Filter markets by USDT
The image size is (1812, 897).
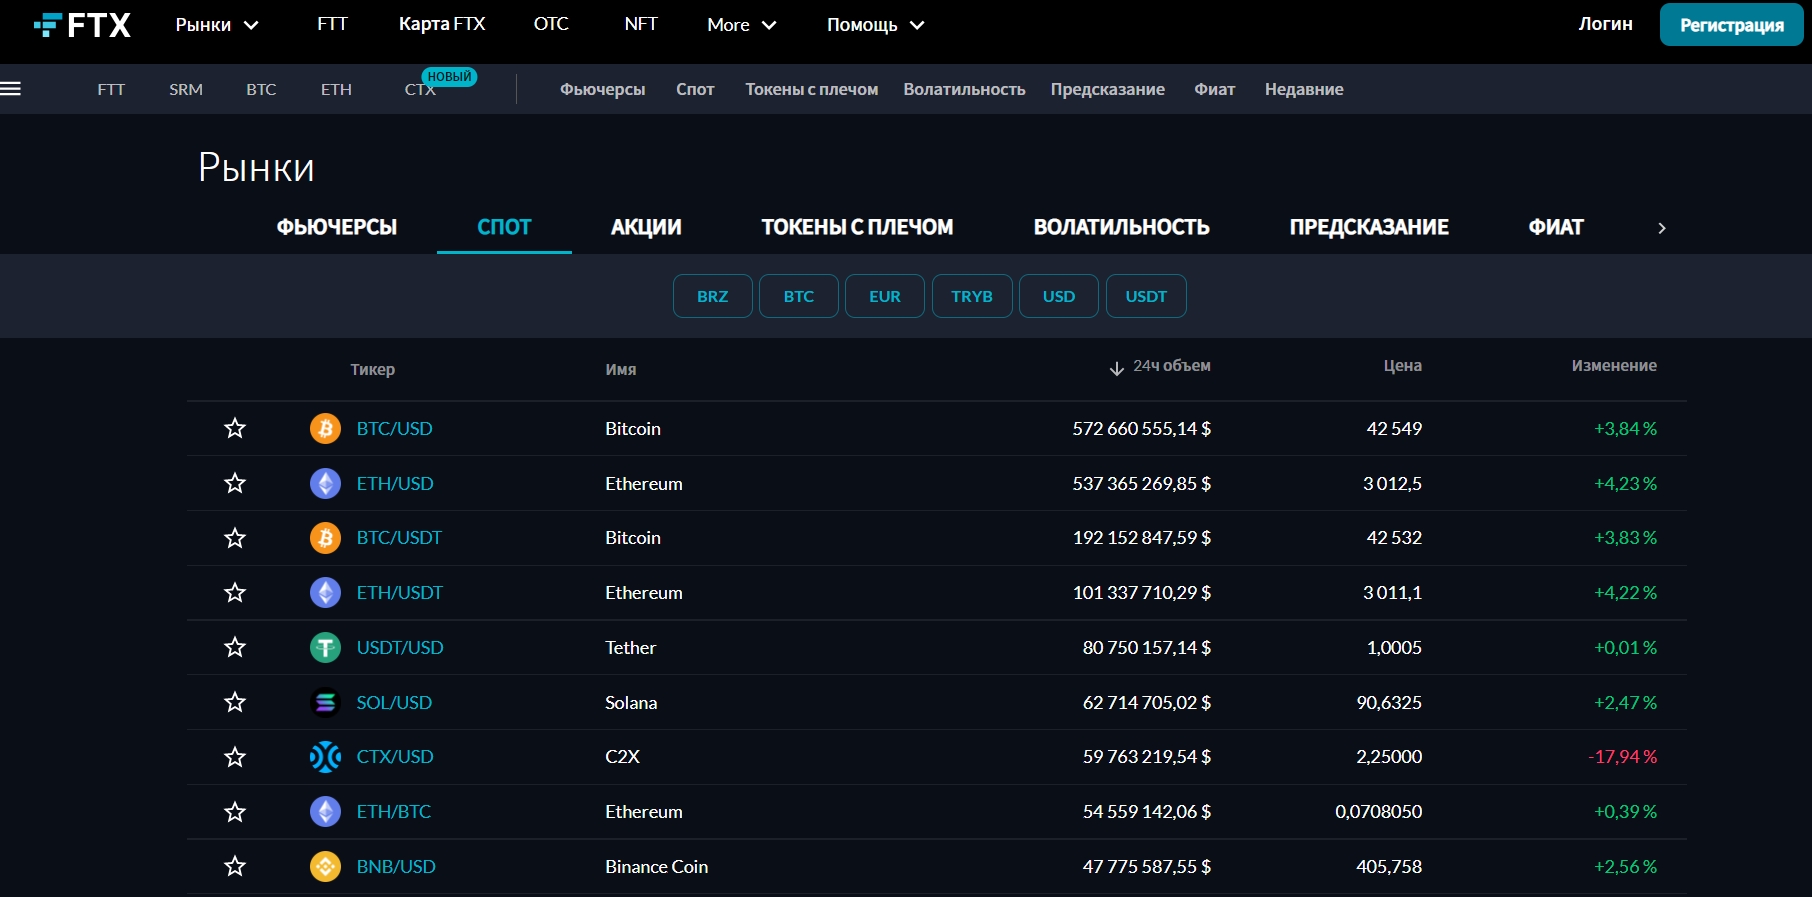point(1146,296)
